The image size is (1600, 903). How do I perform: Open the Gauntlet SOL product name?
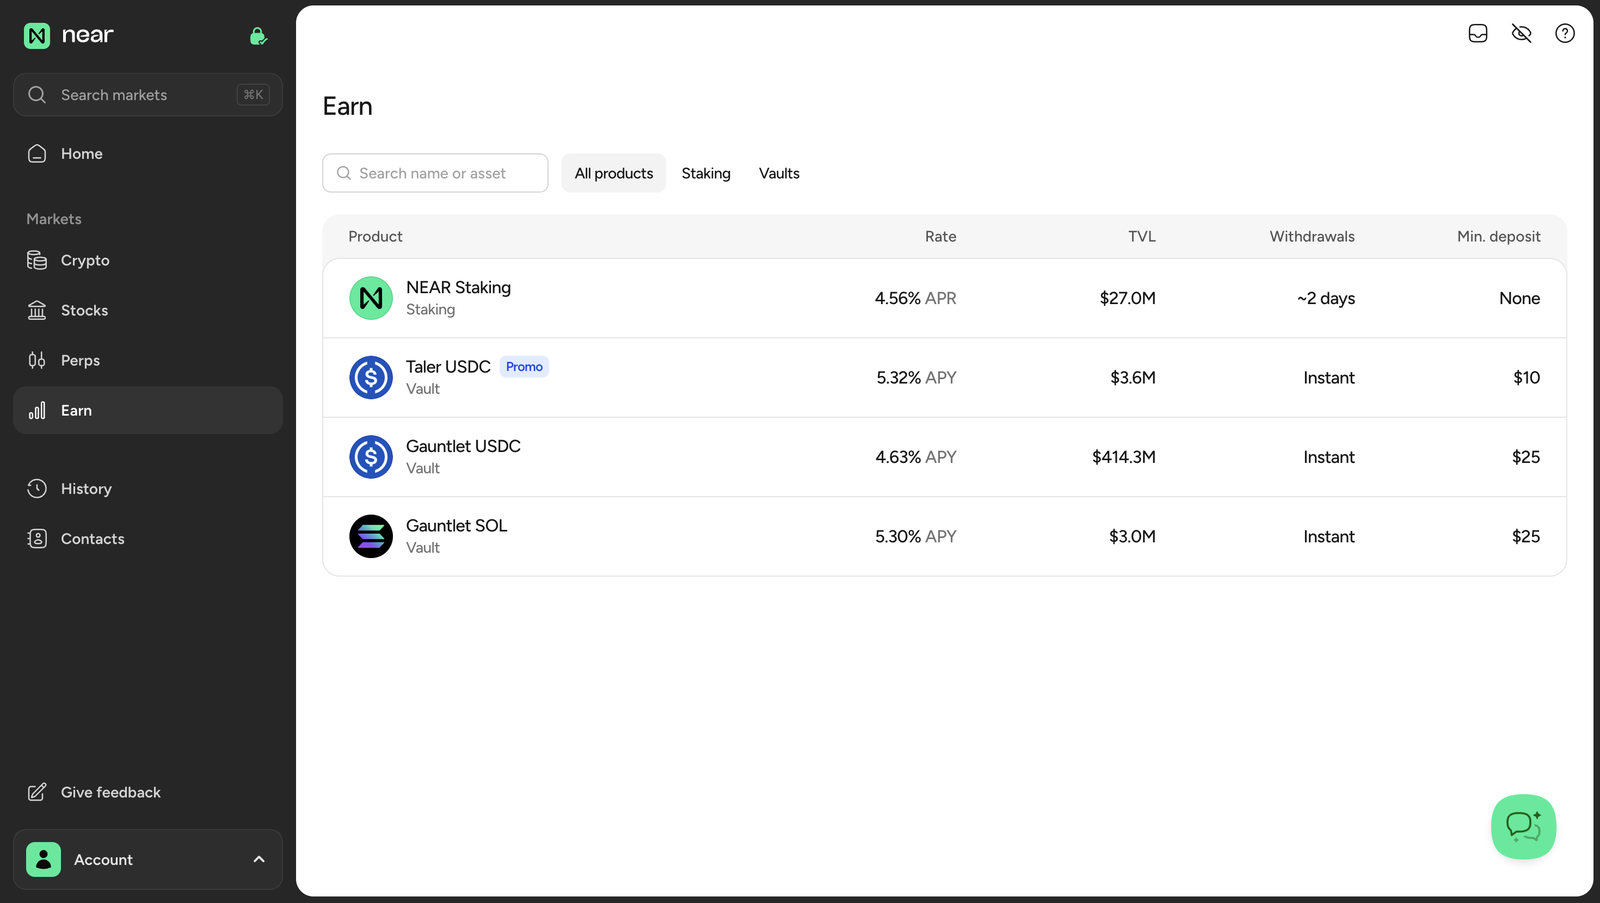pos(456,525)
